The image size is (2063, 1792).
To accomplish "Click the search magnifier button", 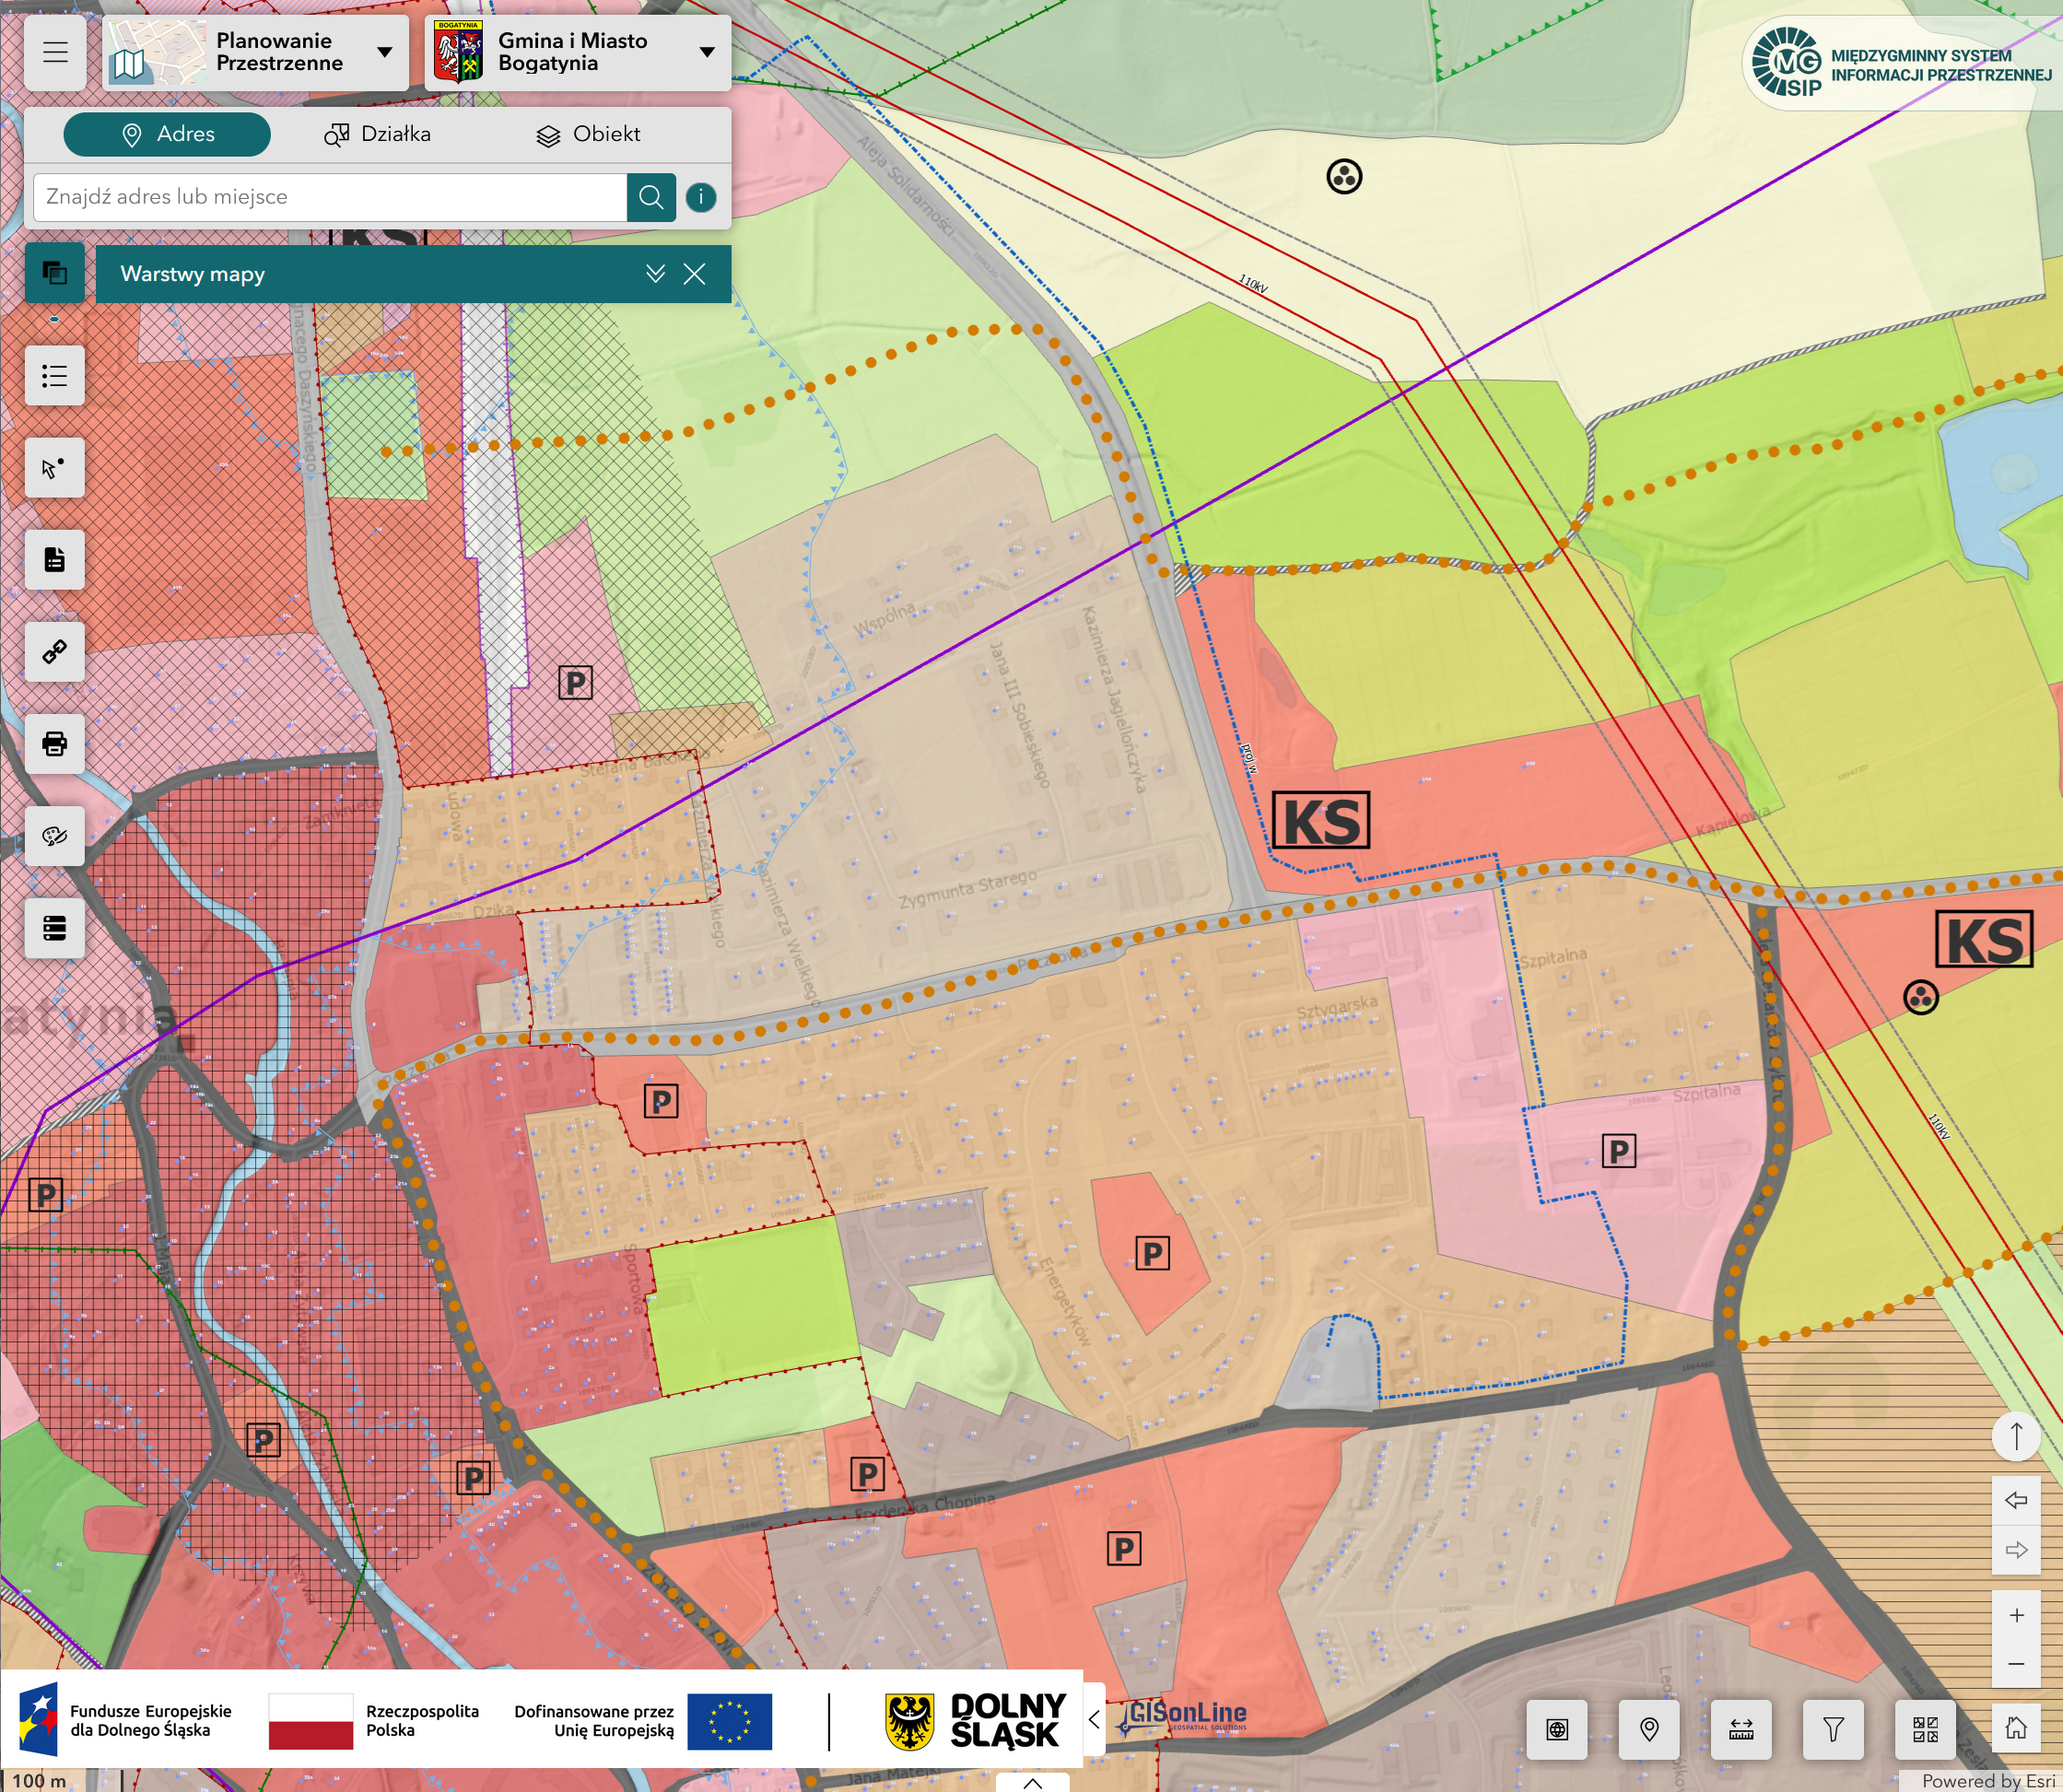I will (651, 197).
